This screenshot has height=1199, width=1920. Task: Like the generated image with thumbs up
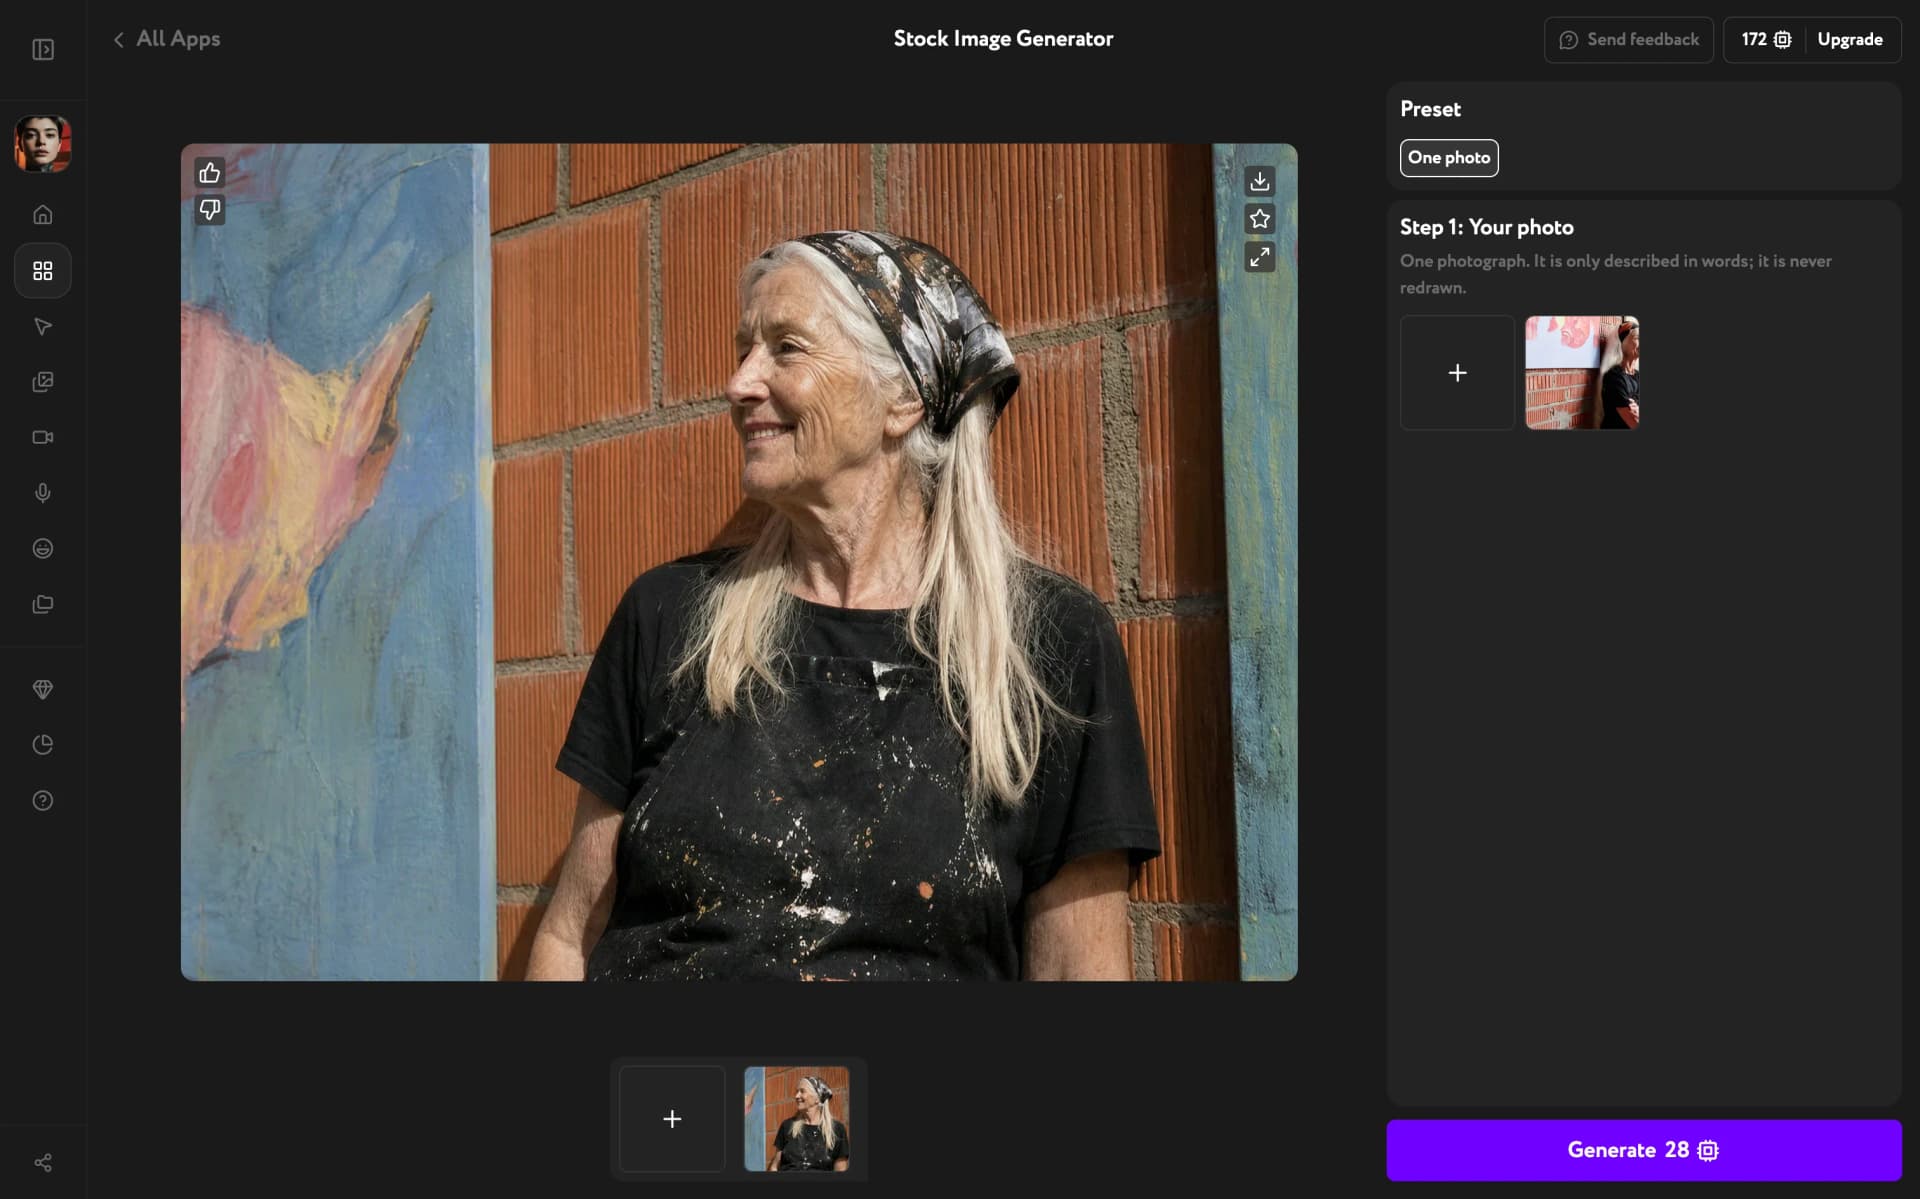210,173
